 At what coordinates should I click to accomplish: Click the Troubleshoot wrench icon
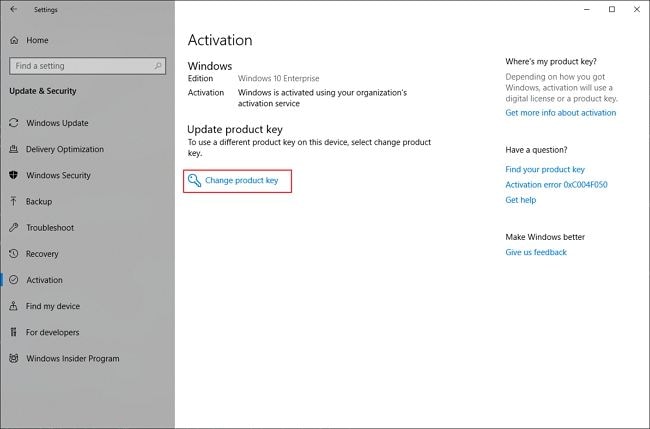(14, 227)
